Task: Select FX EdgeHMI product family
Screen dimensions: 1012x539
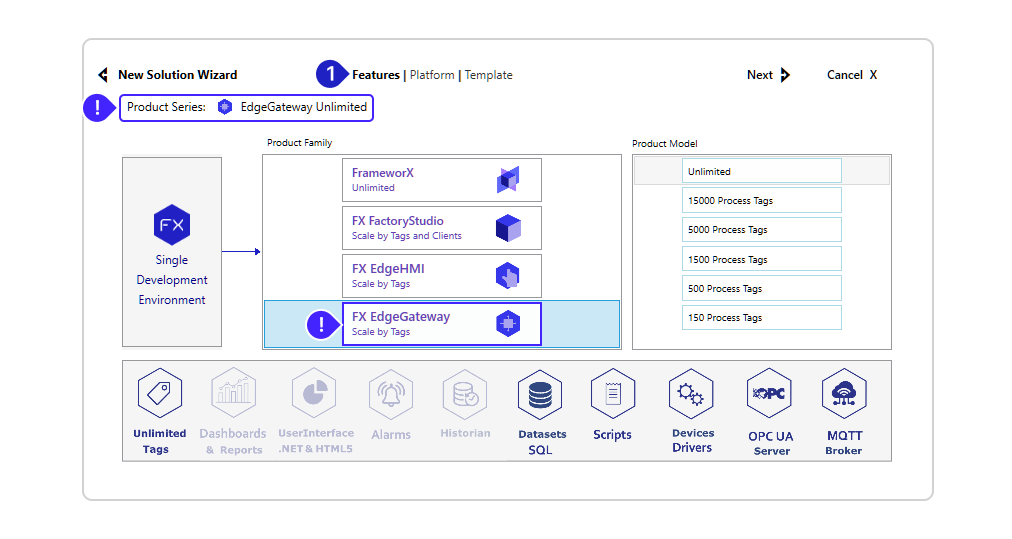Action: [441, 276]
